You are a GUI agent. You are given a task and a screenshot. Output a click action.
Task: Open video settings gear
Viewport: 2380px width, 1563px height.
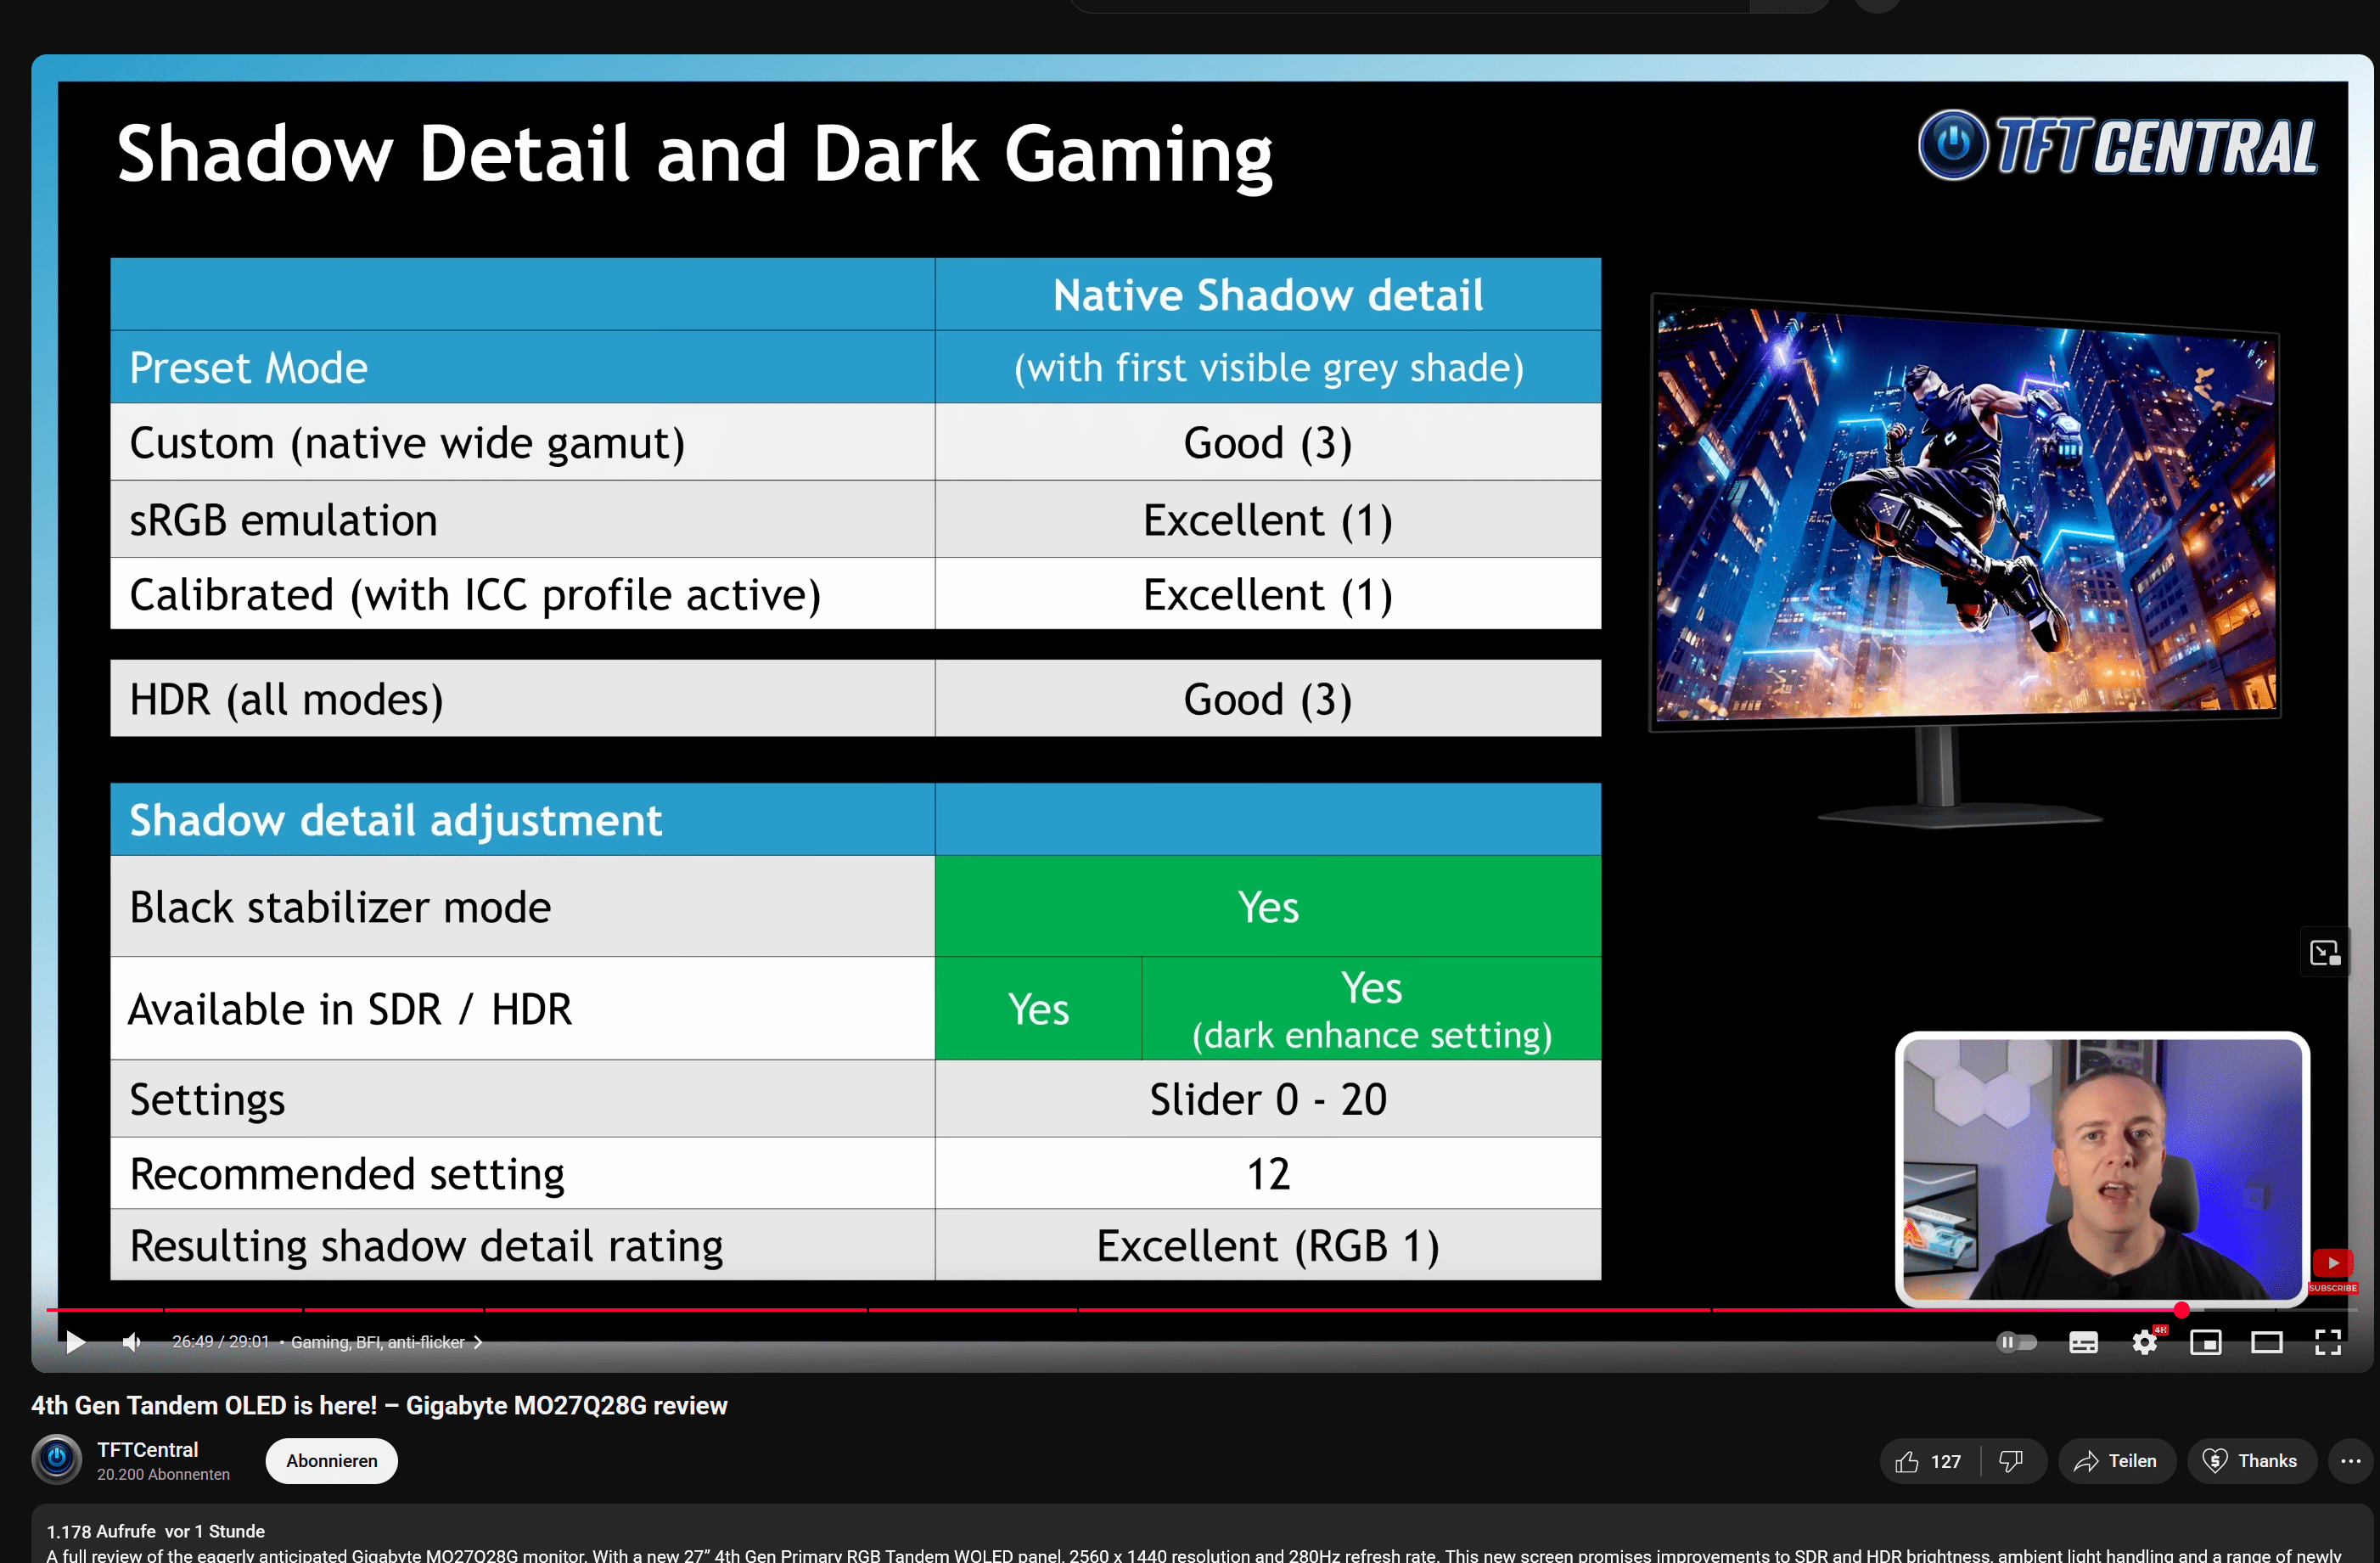tap(2144, 1342)
